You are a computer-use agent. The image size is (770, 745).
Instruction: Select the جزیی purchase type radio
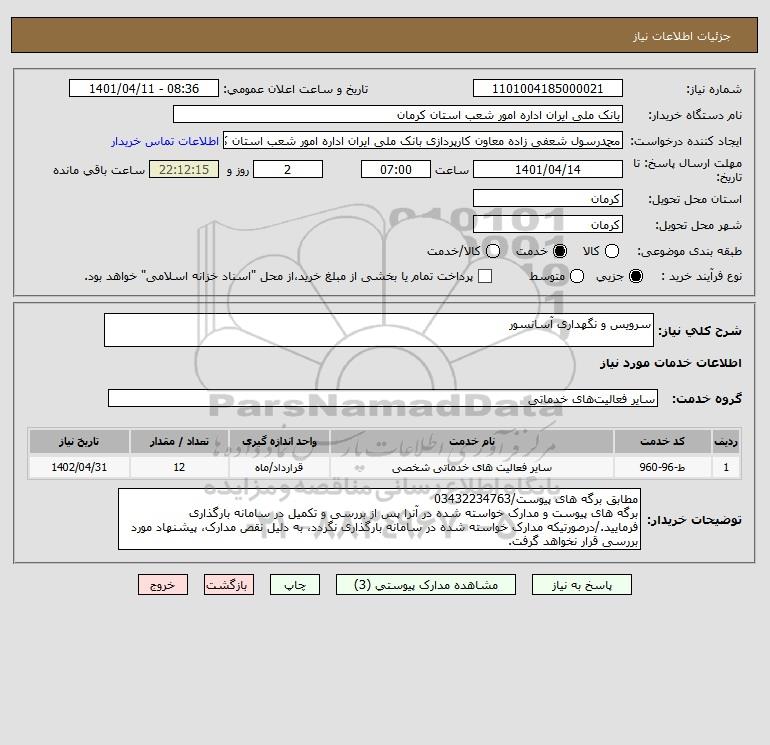pos(636,276)
